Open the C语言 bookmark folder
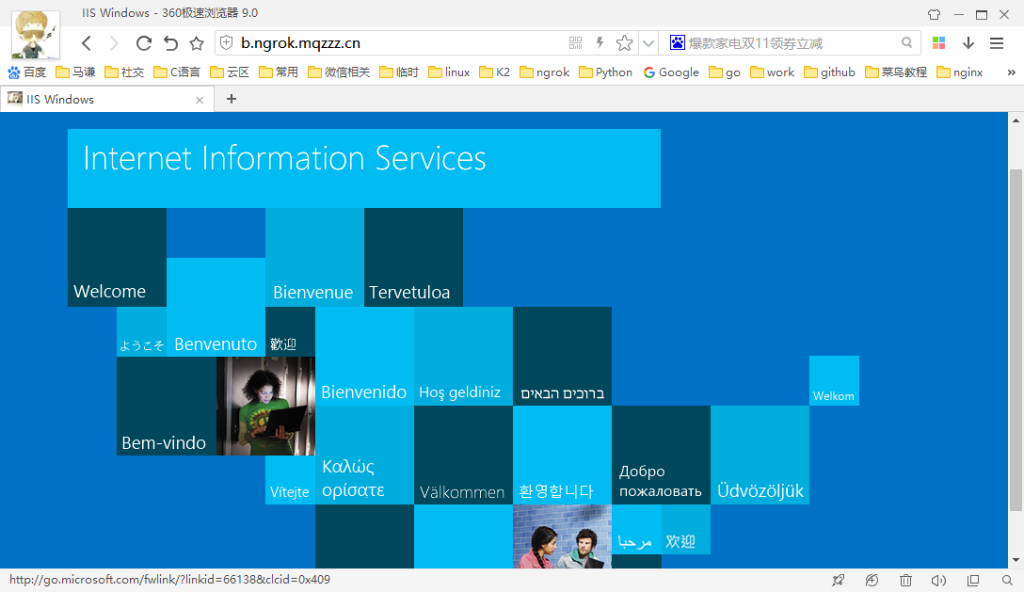This screenshot has width=1024, height=592. pos(177,72)
